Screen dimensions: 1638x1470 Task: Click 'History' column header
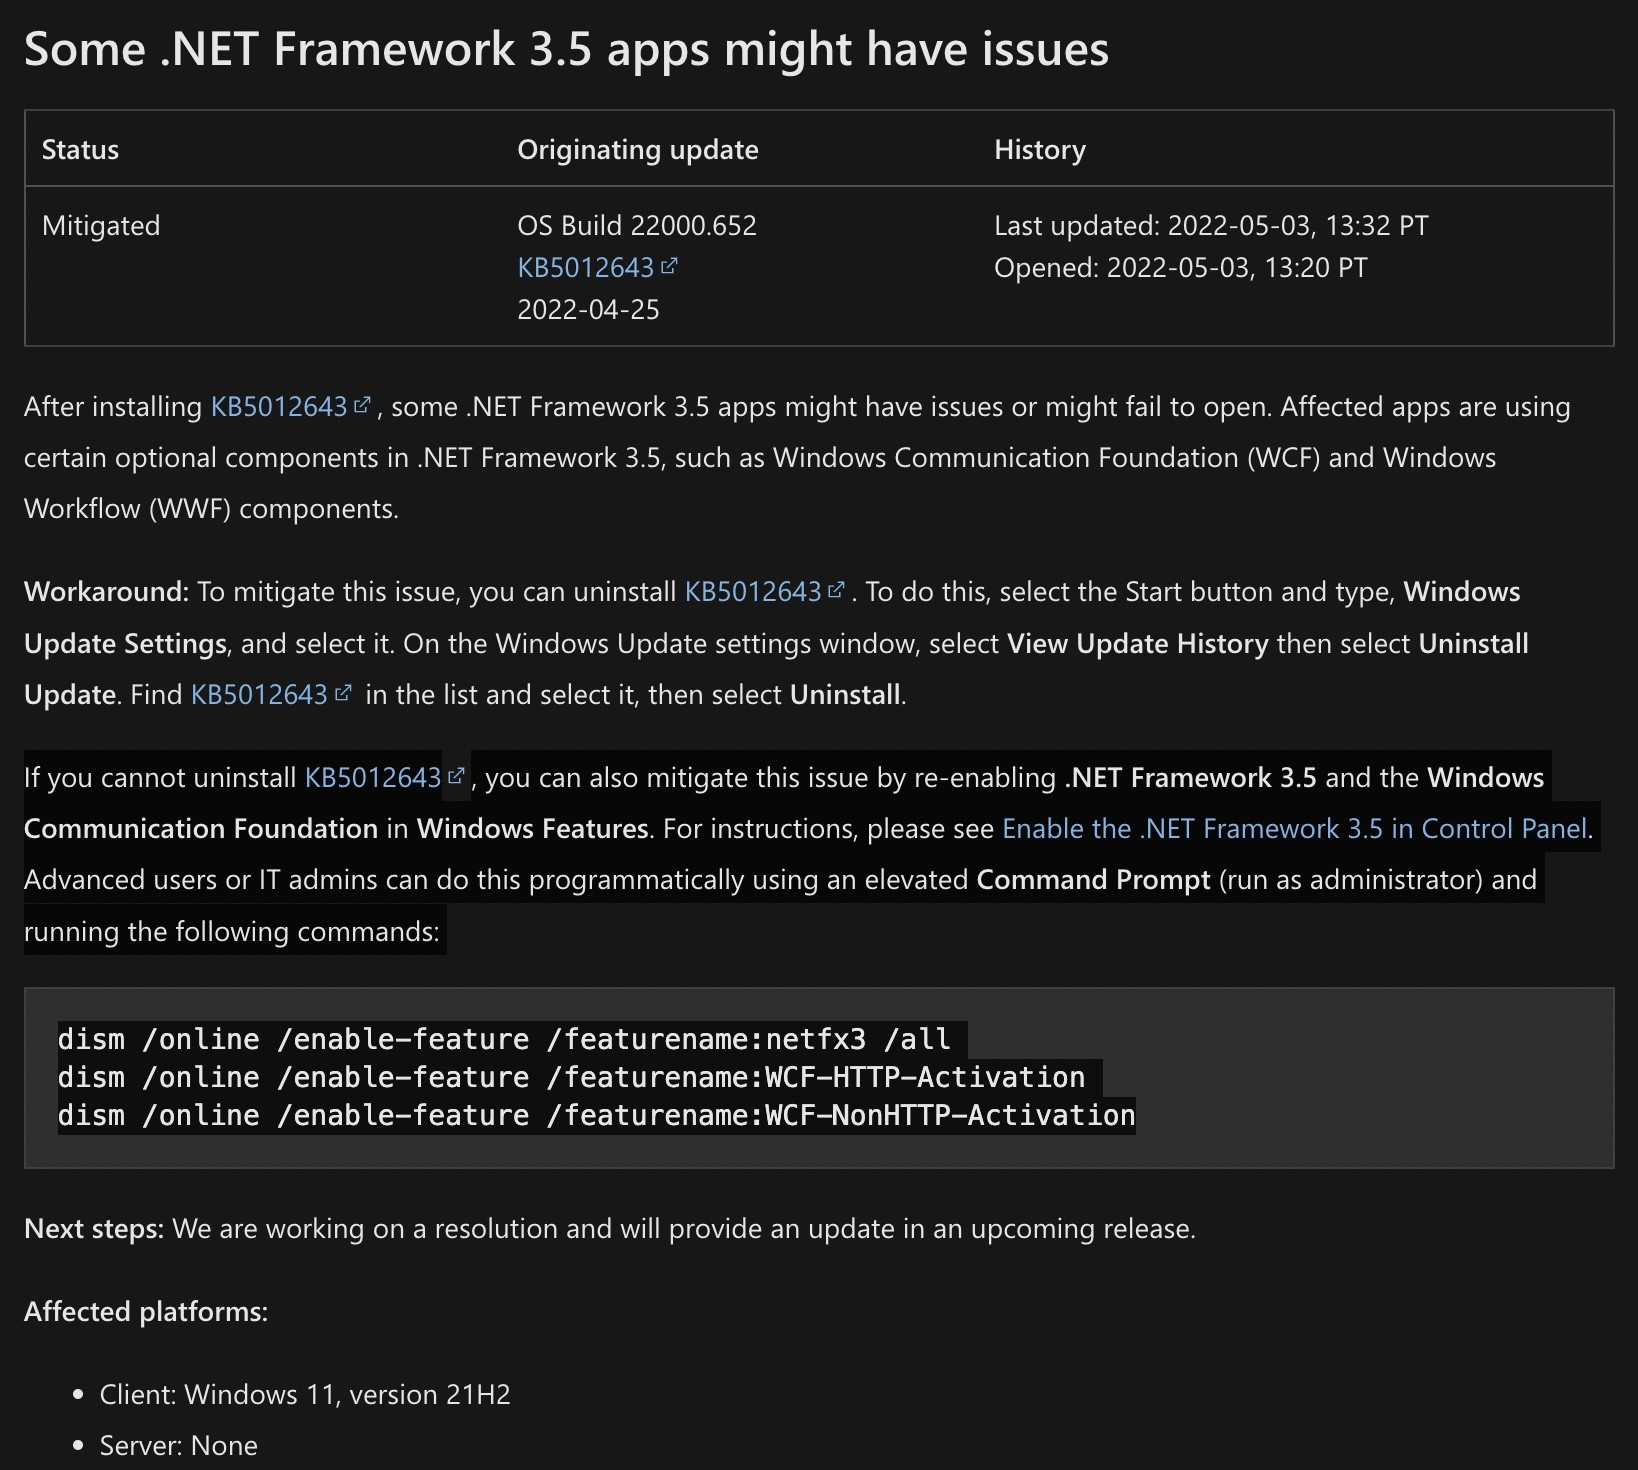(x=1039, y=150)
